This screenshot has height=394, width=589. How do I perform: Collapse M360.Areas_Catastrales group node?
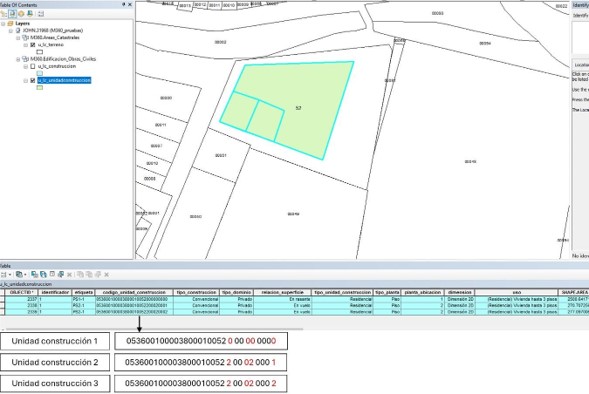pos(18,38)
